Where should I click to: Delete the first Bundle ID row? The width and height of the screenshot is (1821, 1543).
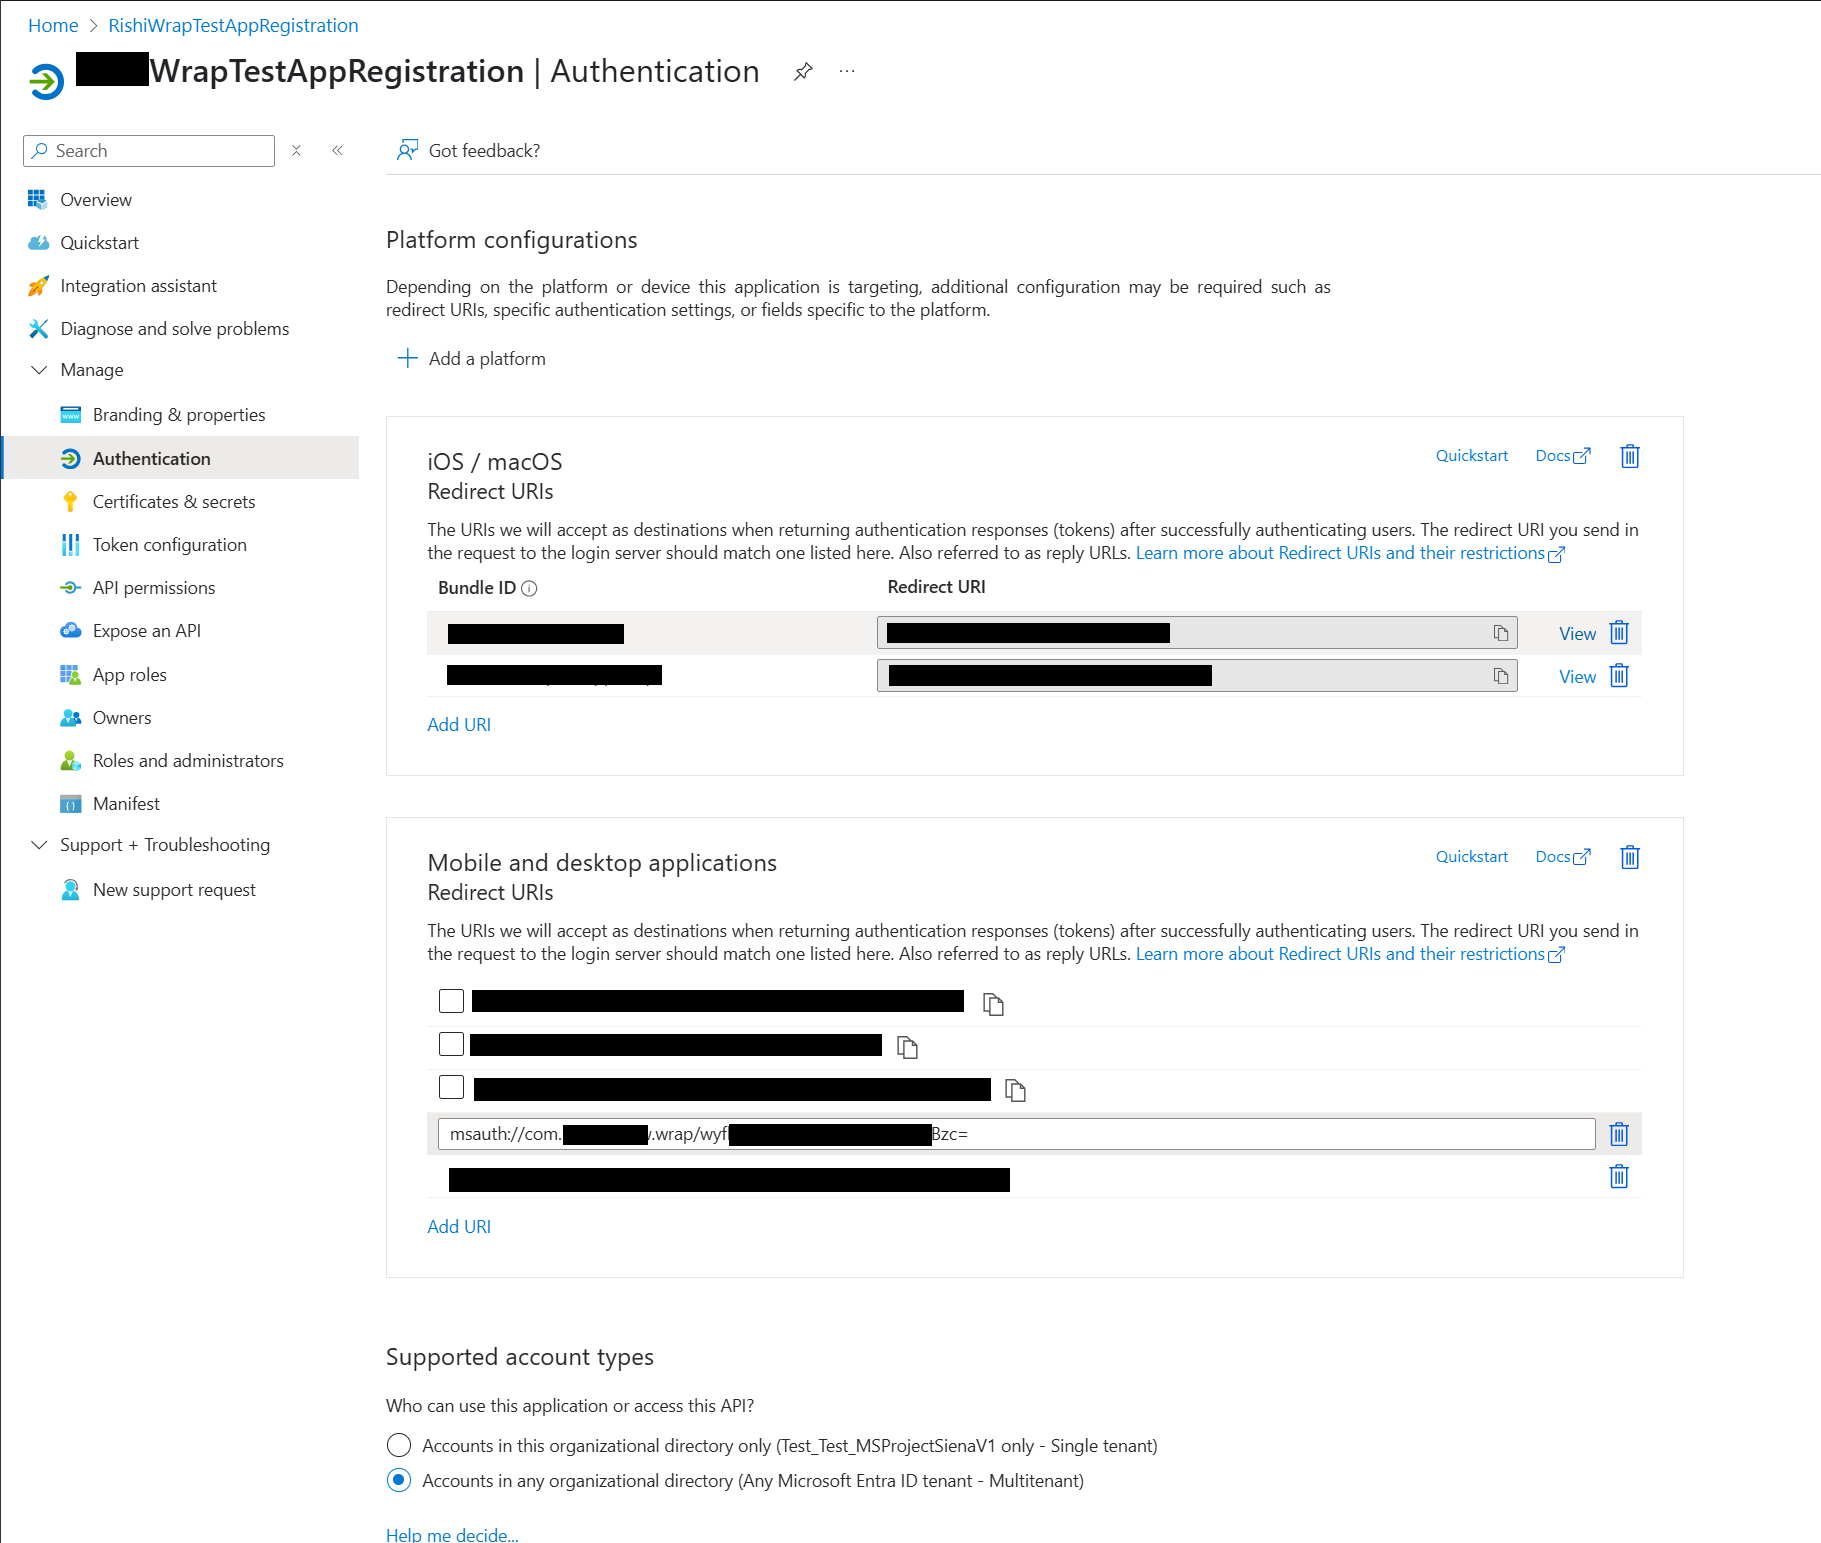pos(1619,633)
